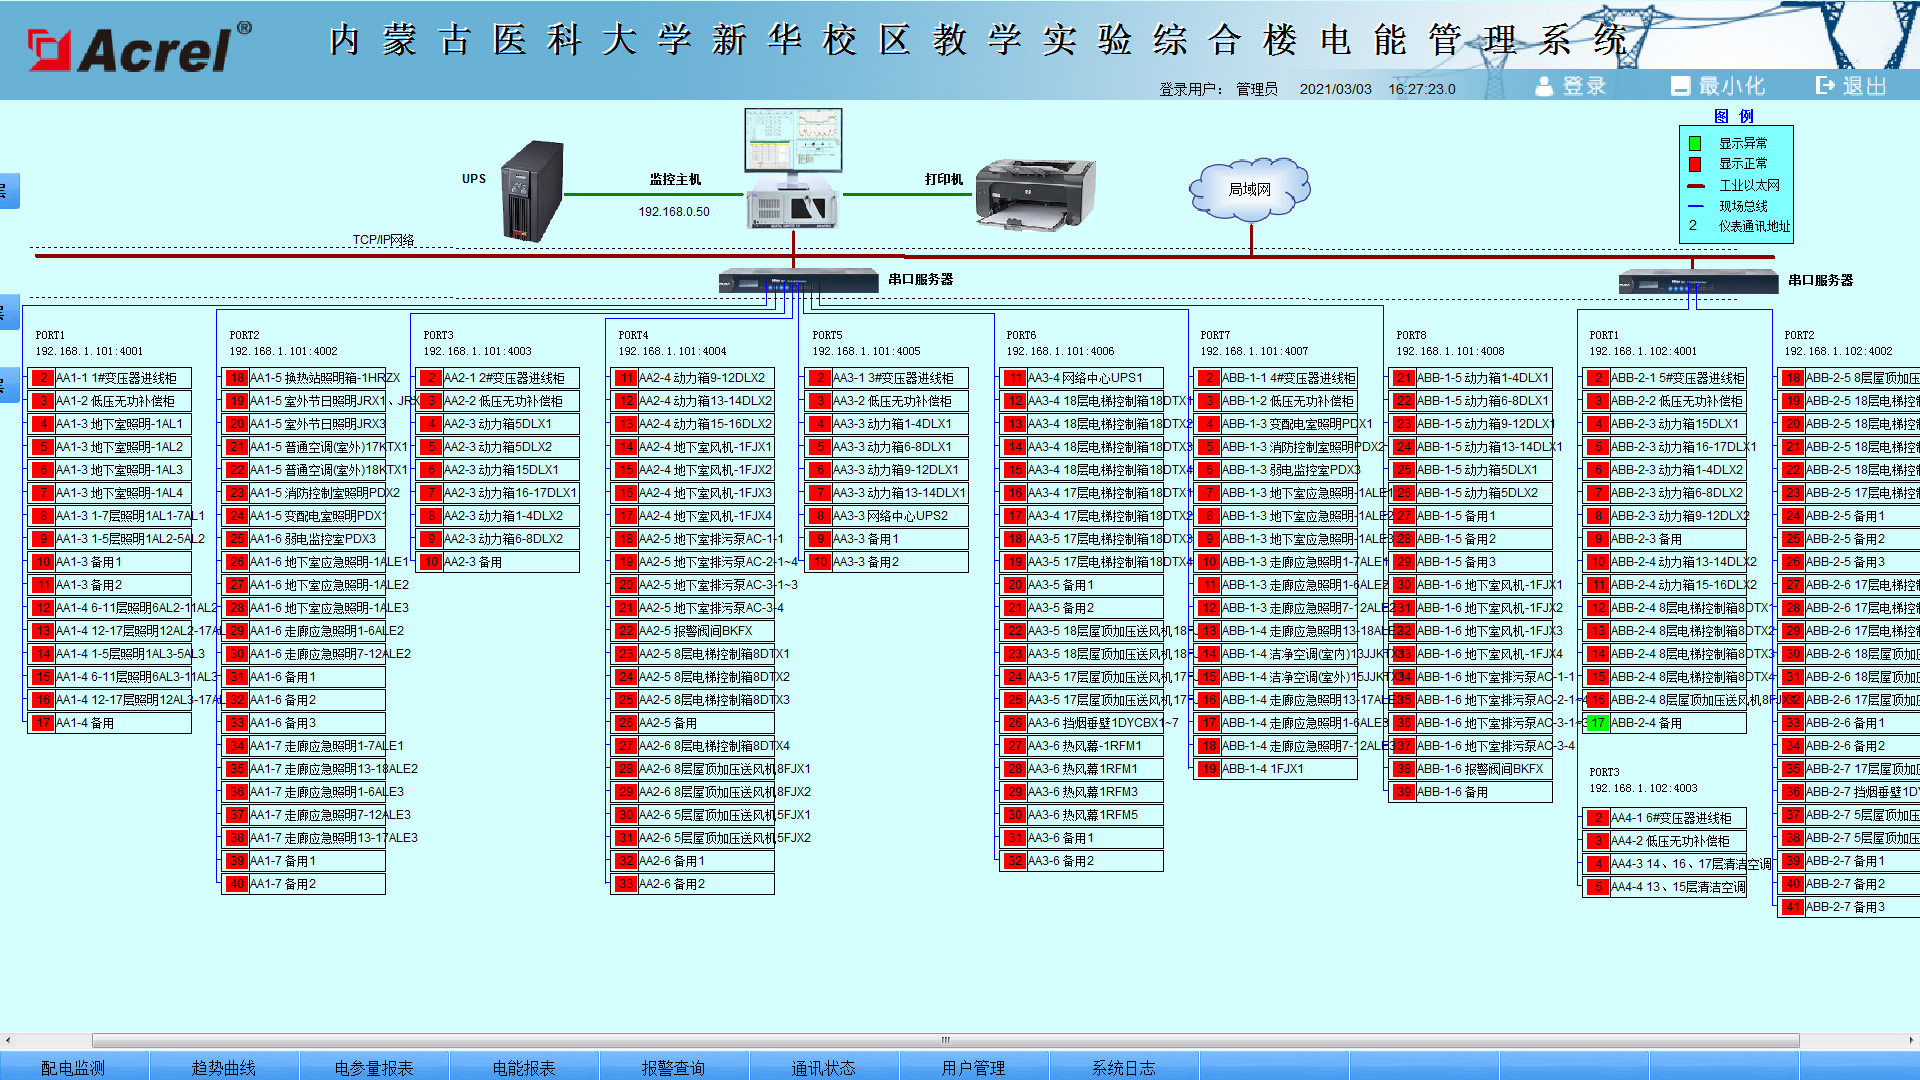Screen dimensions: 1920x1080
Task: Open the 配电监测 tab
Action: 73,1067
